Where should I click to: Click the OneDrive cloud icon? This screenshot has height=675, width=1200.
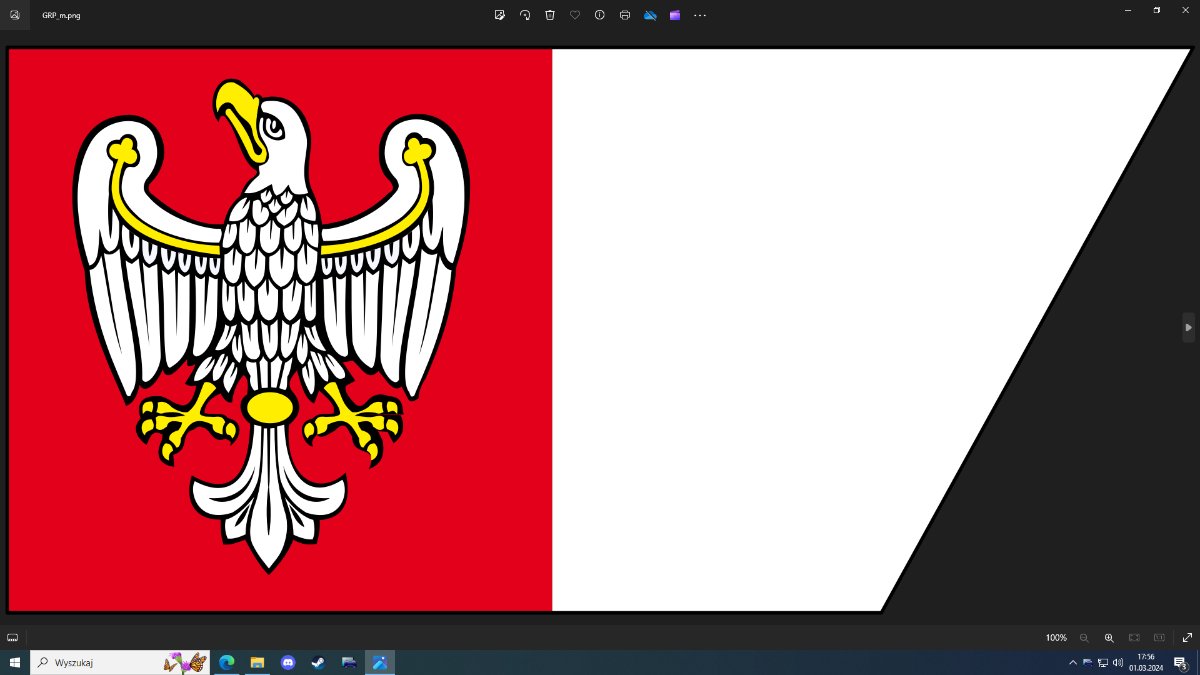[x=650, y=15]
